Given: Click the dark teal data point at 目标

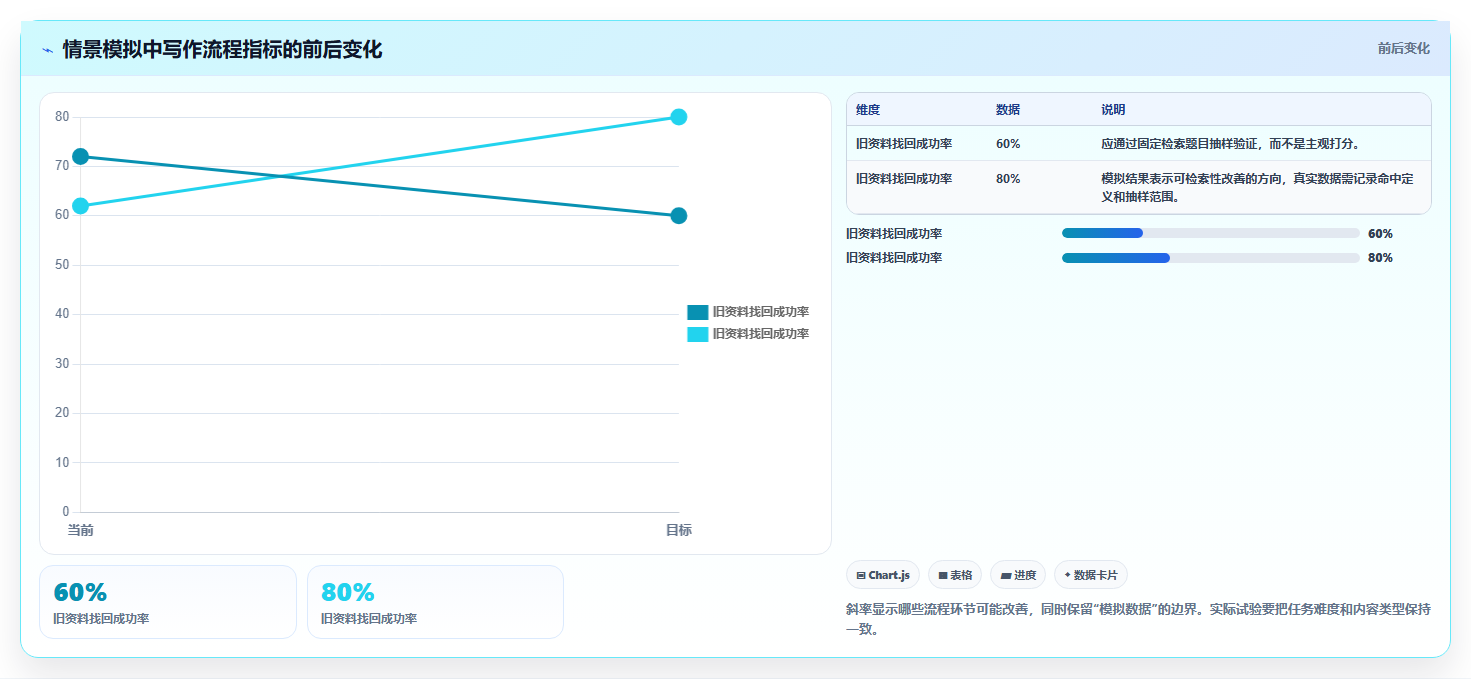Looking at the screenshot, I should tap(679, 216).
